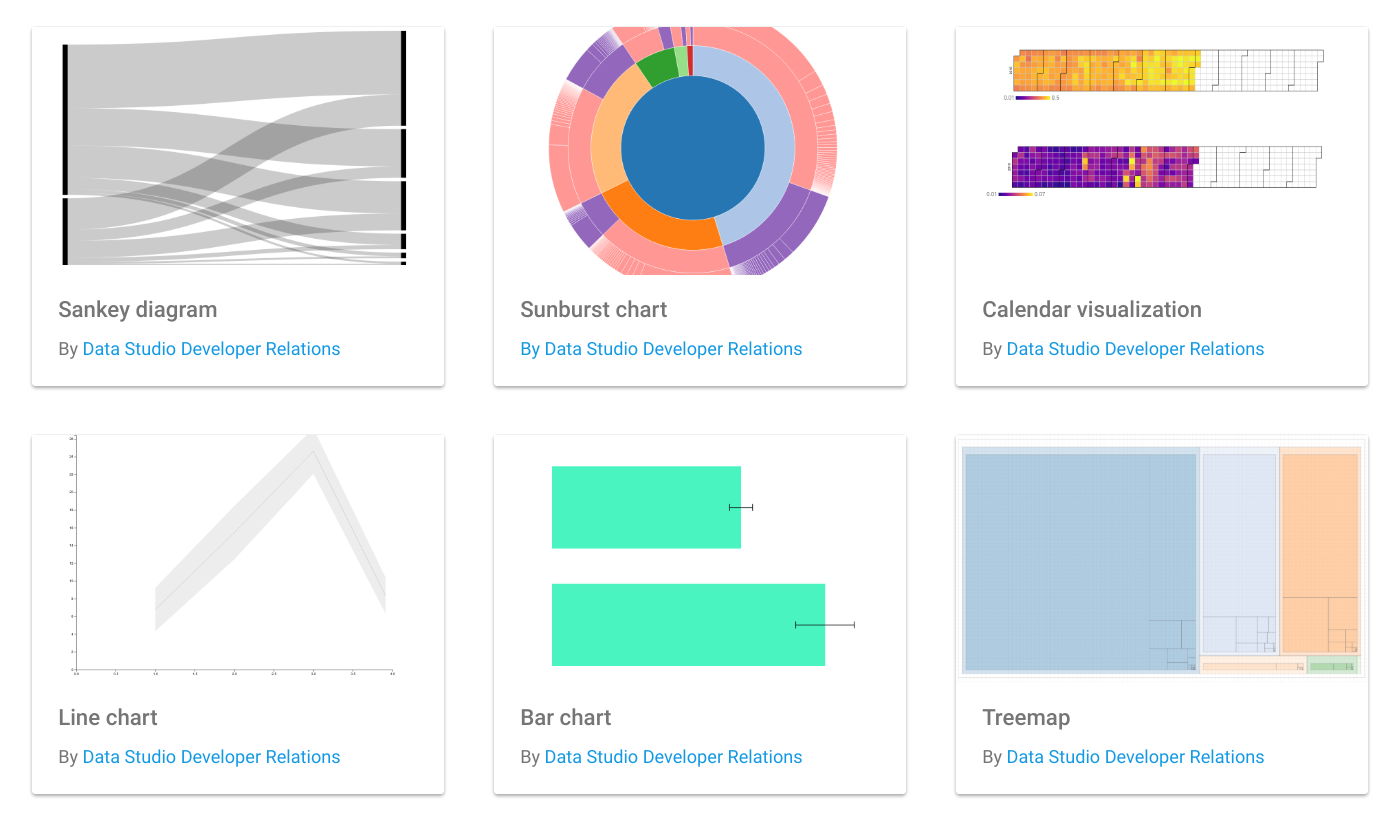Open Data Studio Developer Relations link under Sankey diagram
Viewport: 1392px width, 814px height.
click(211, 349)
